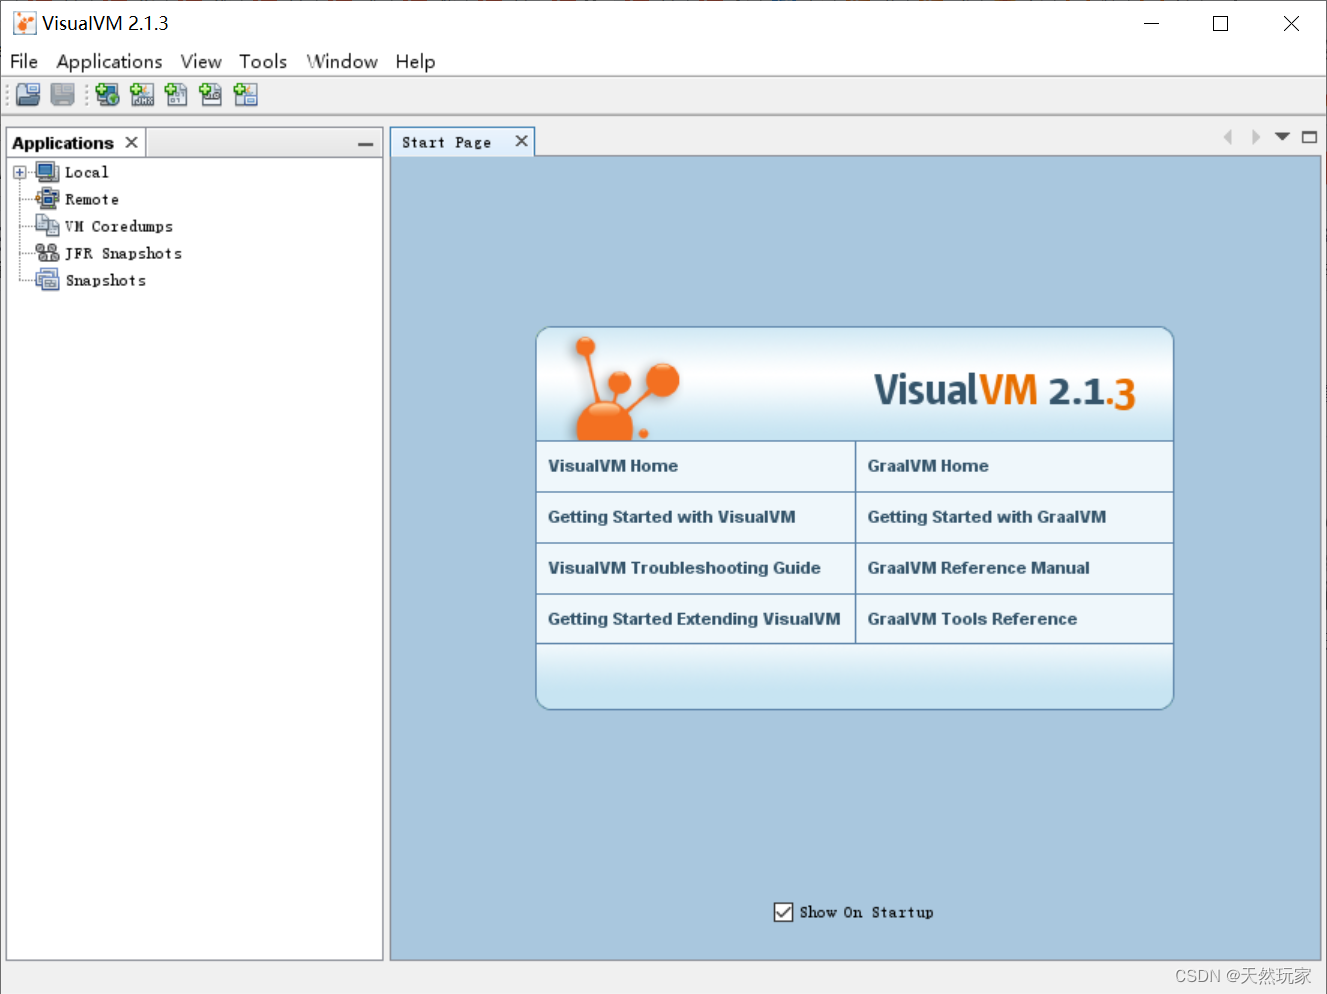Screen dimensions: 1327x994
Task: Open the Help menu
Action: tap(415, 61)
